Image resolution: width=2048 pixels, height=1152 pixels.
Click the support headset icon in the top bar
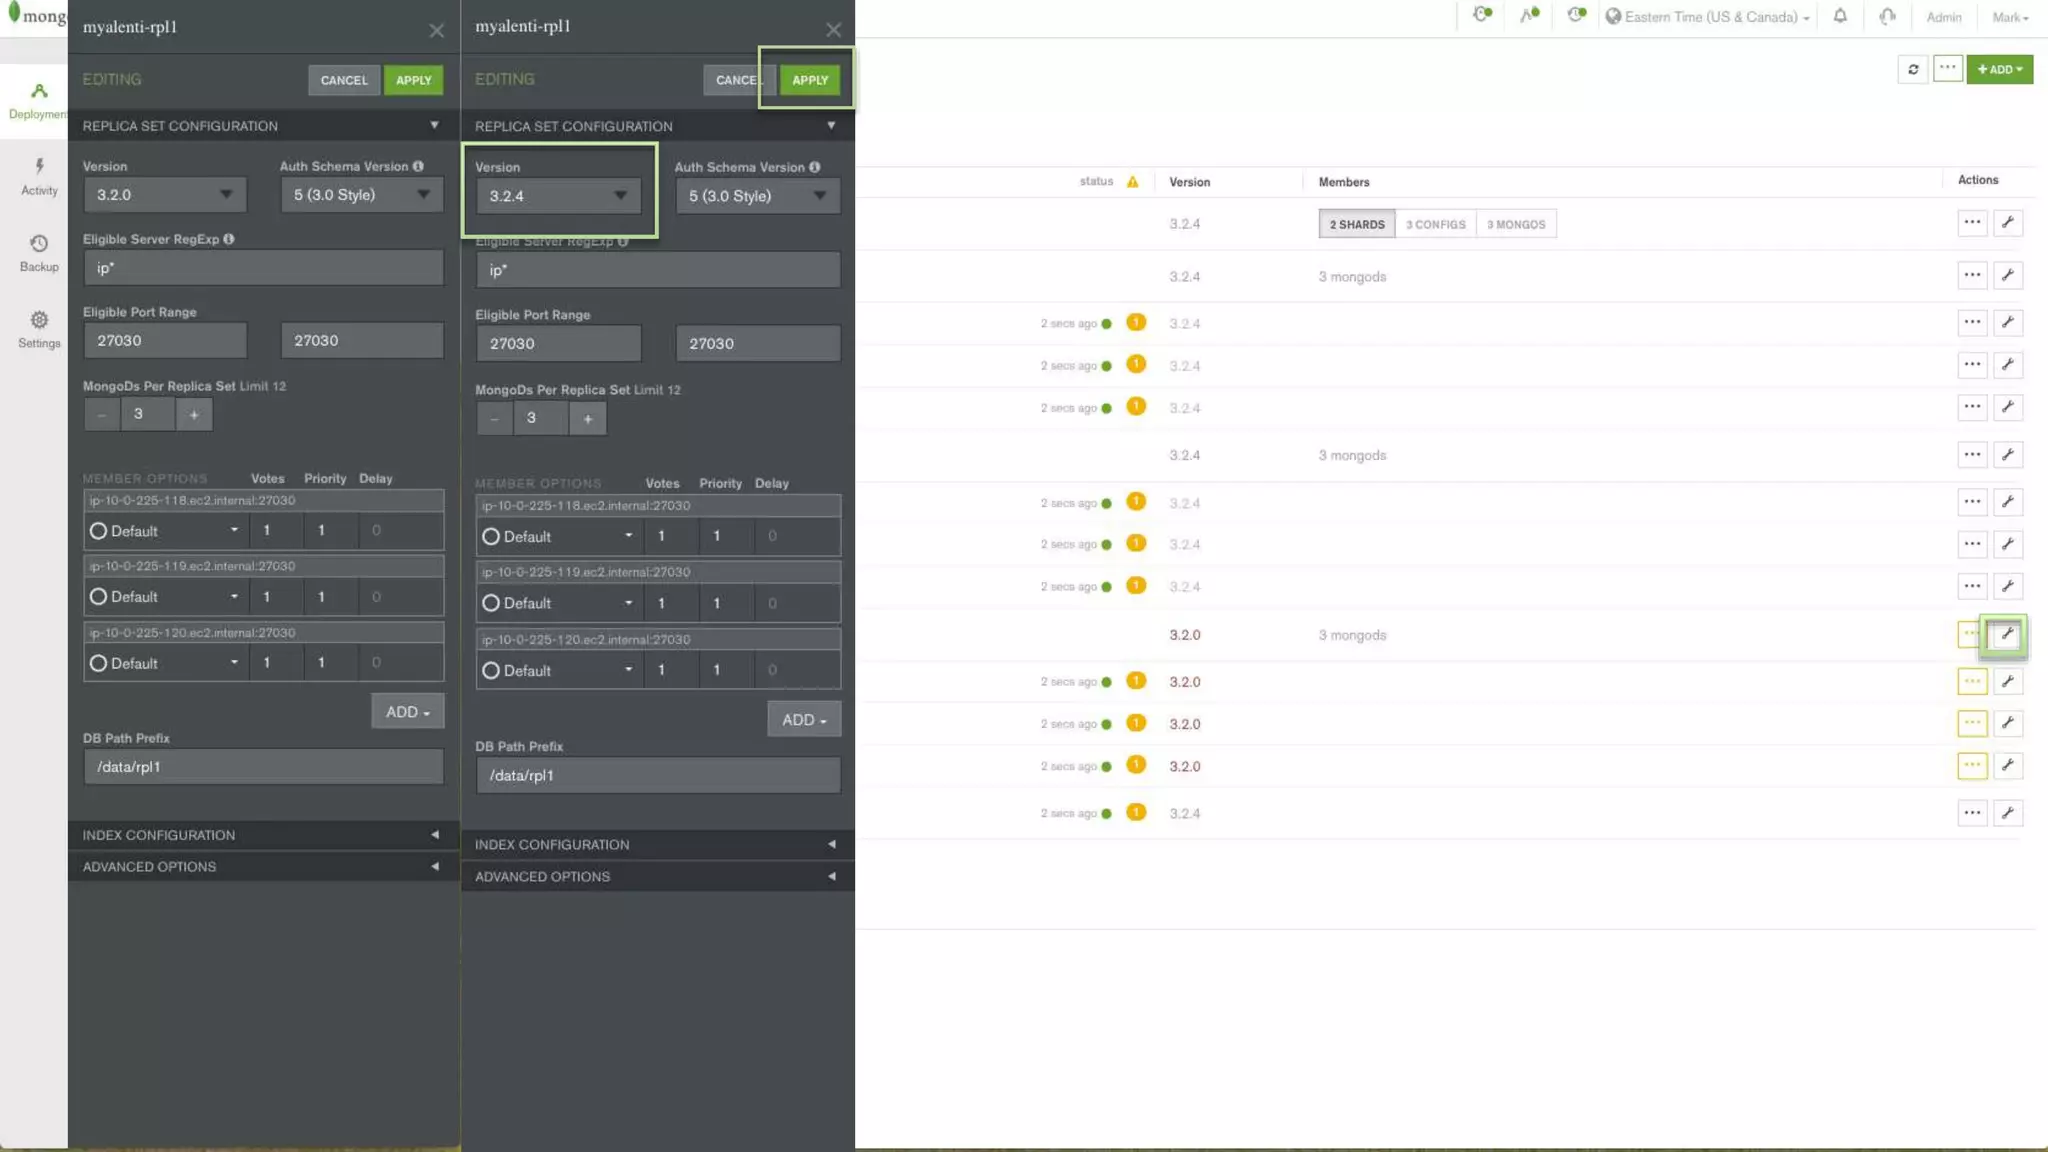[1887, 16]
